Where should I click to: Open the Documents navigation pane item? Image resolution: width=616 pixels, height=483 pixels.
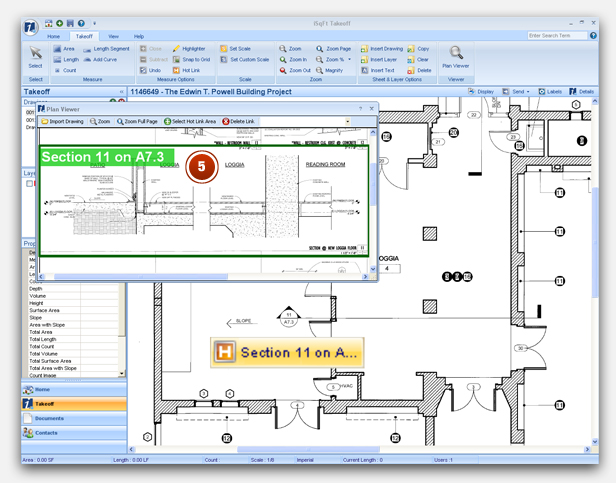click(x=74, y=419)
